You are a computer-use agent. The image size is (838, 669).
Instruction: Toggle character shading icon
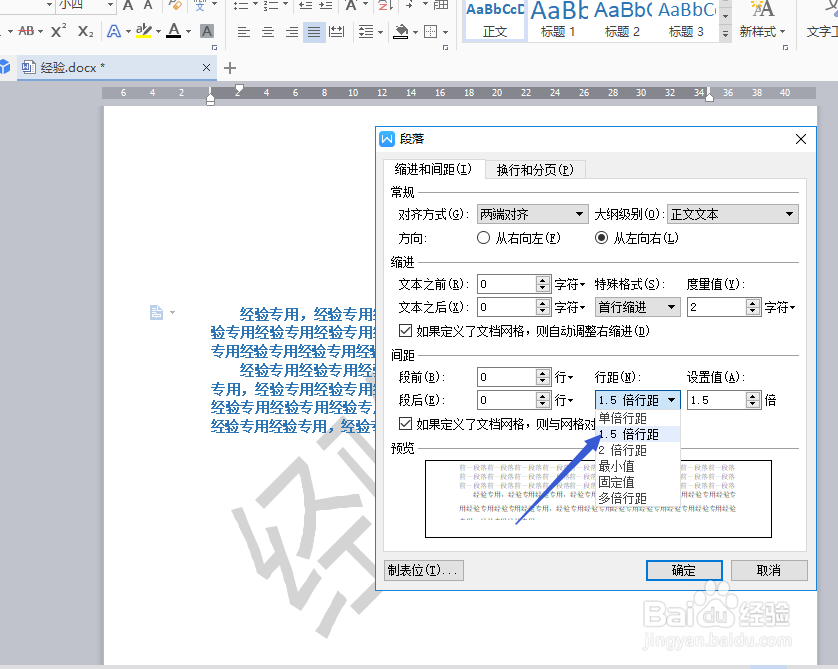click(x=207, y=31)
